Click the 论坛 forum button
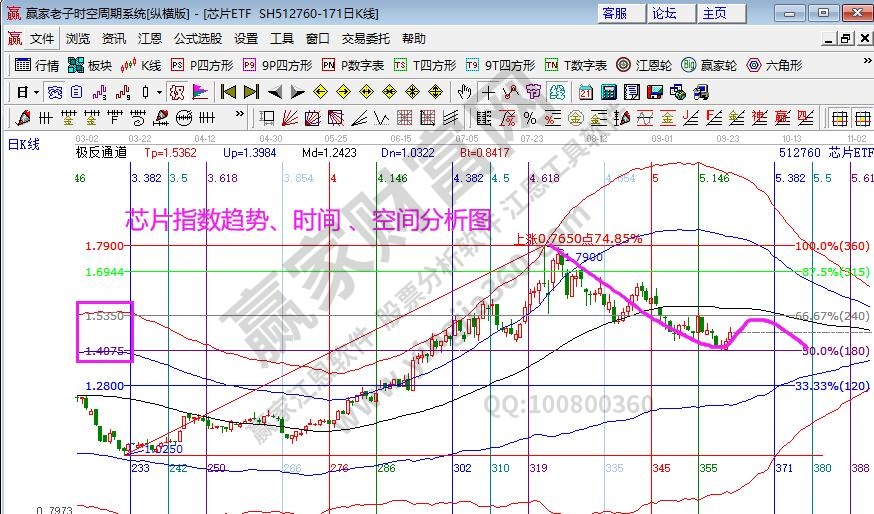The image size is (874, 514). 664,13
